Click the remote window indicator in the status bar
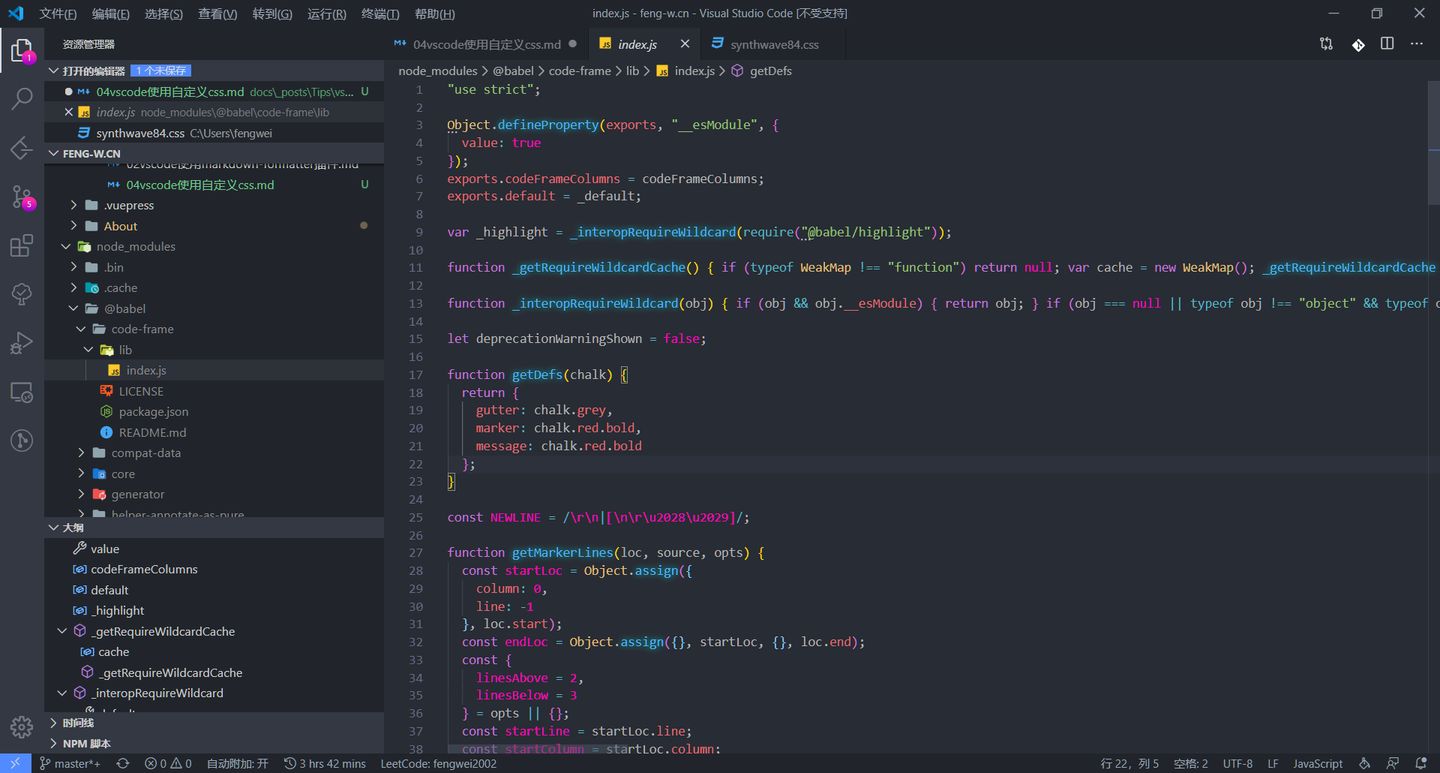Screen dimensions: 1440x773 click(14, 763)
